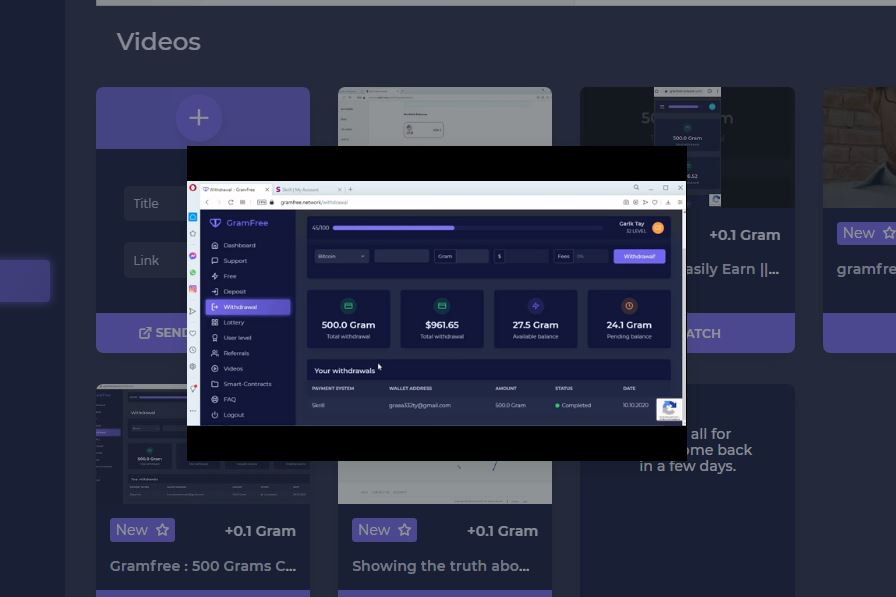Click the plus icon on the add-video card
This screenshot has width=896, height=597.
pos(199,118)
